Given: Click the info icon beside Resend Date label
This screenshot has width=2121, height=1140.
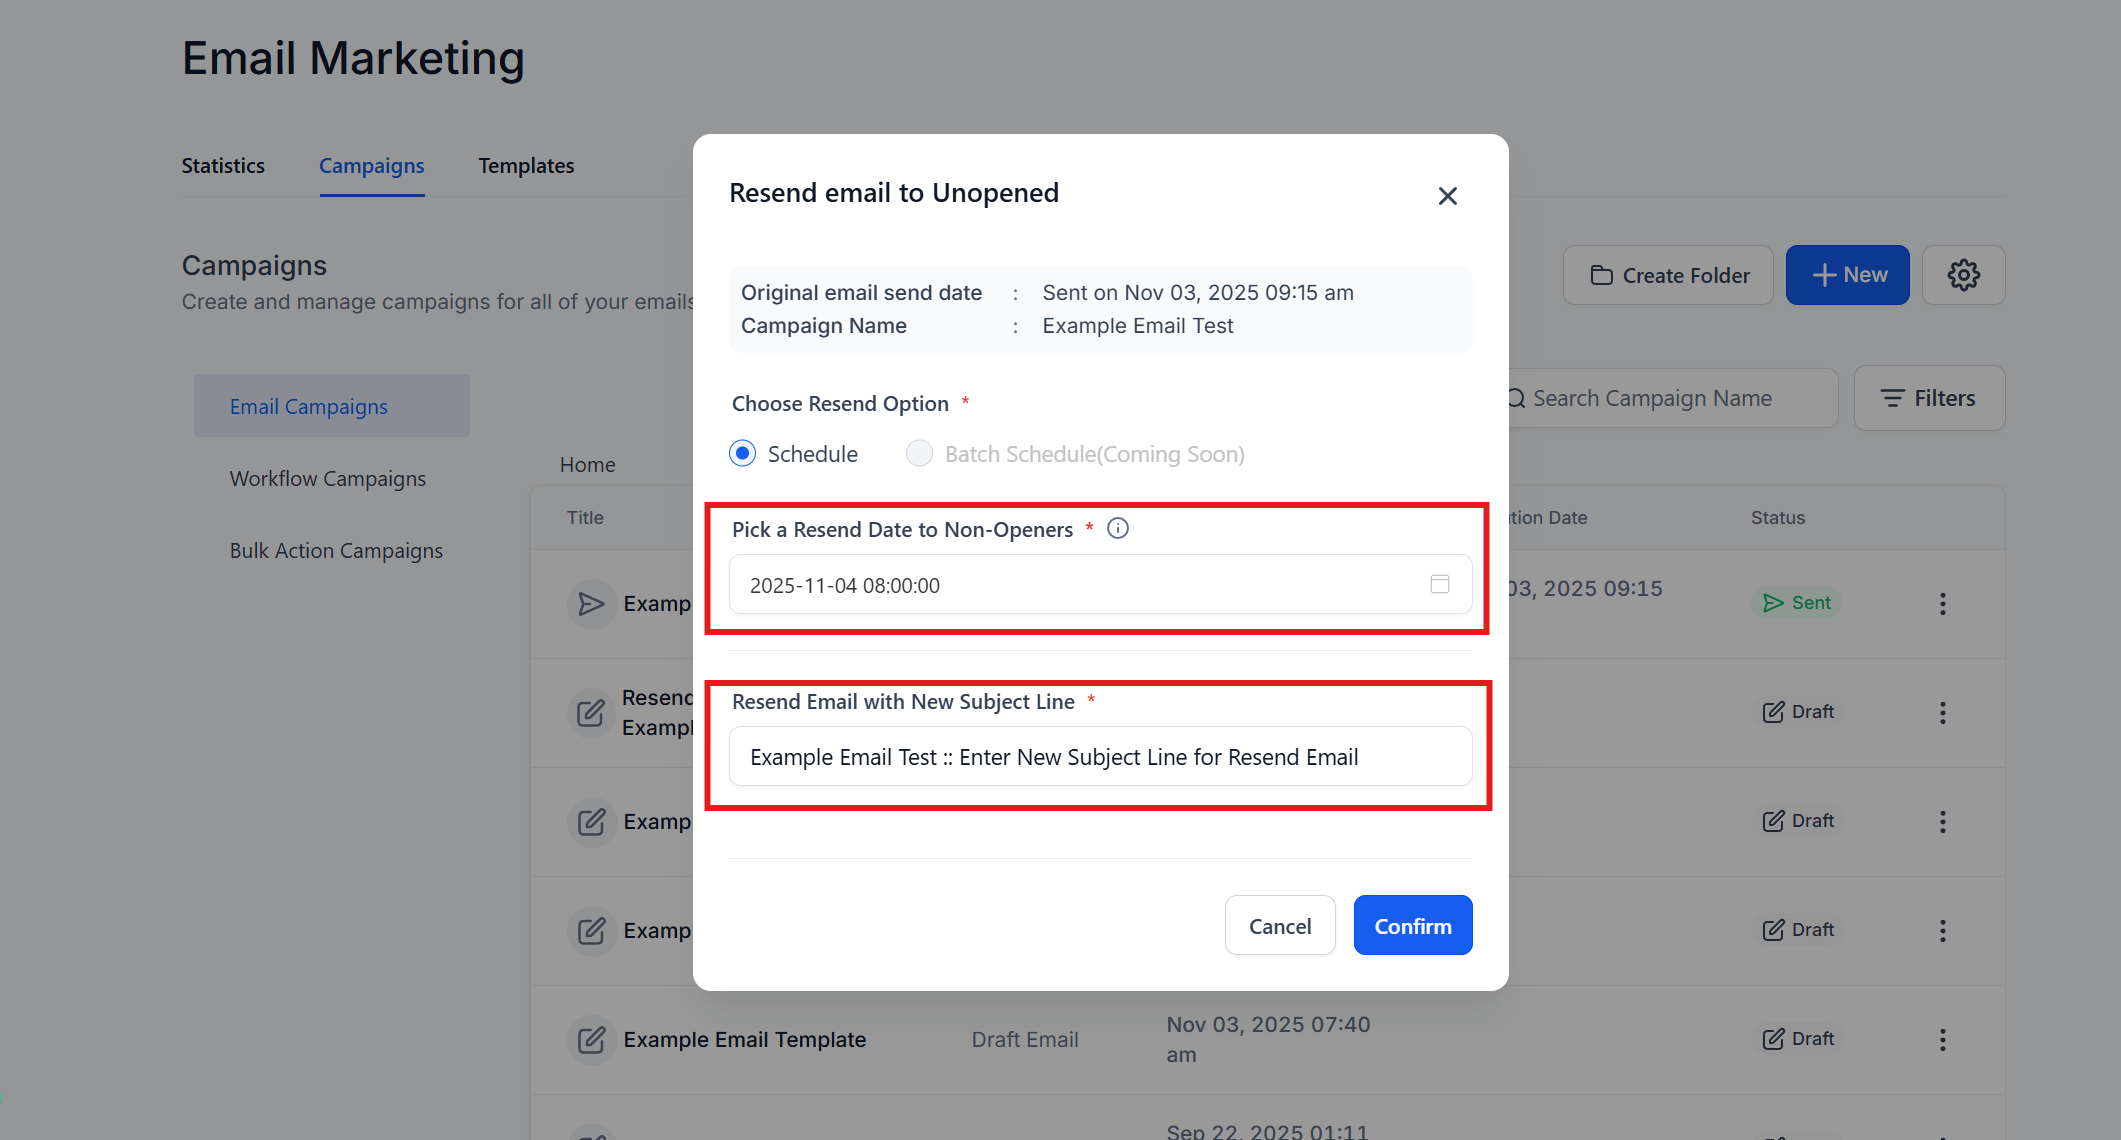Looking at the screenshot, I should 1118,529.
